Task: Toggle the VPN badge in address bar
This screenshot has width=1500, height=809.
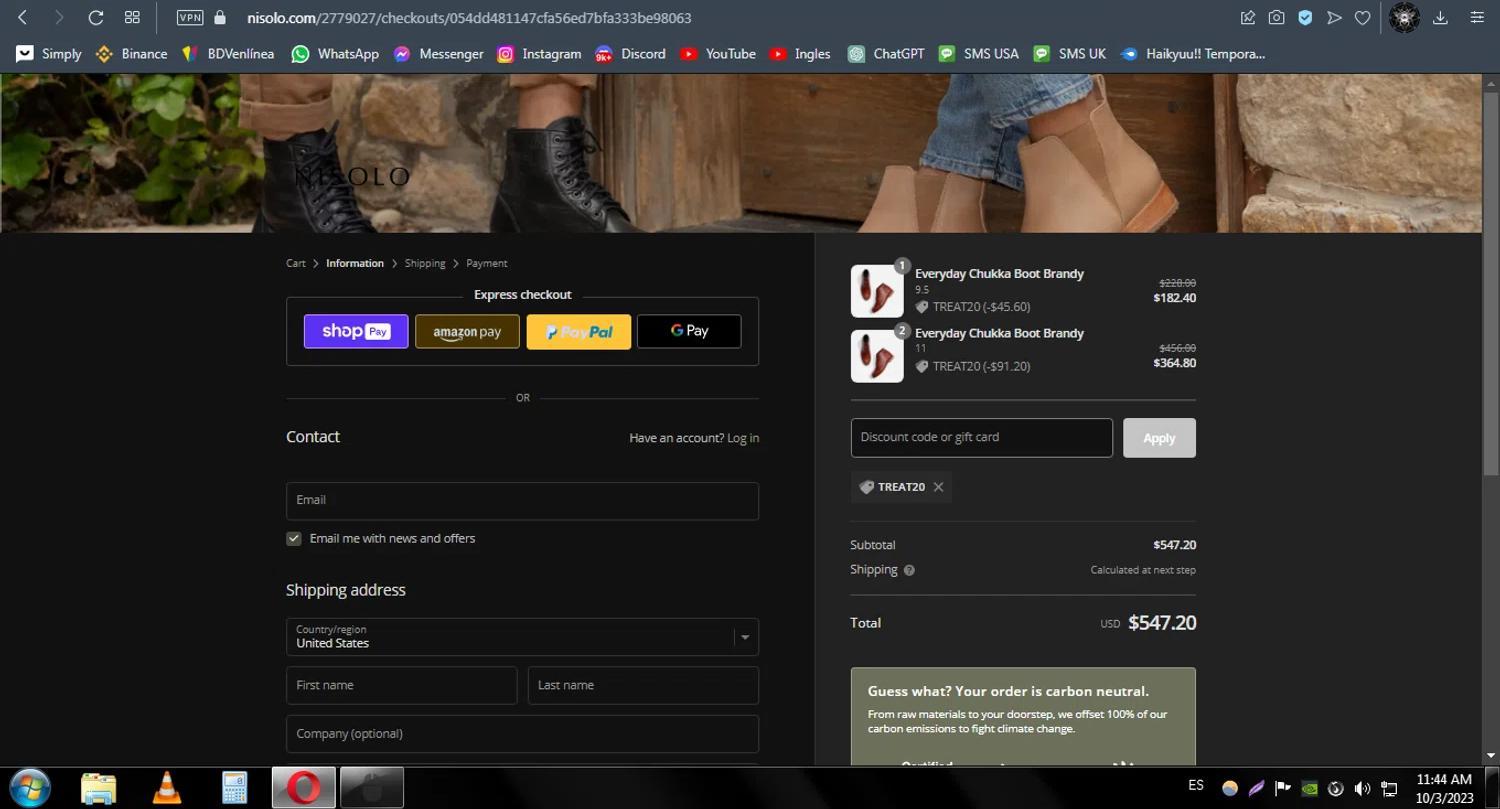Action: point(190,17)
